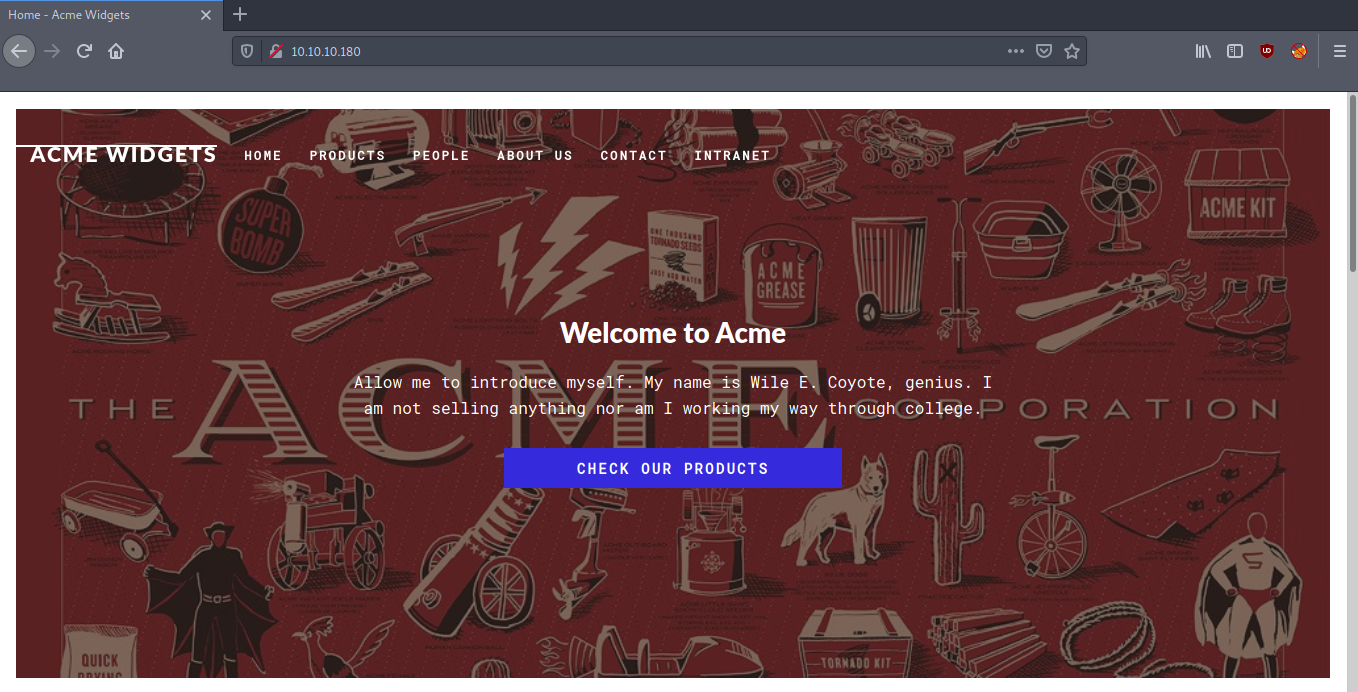
Task: Open the HOME navigation link
Action: point(263,156)
